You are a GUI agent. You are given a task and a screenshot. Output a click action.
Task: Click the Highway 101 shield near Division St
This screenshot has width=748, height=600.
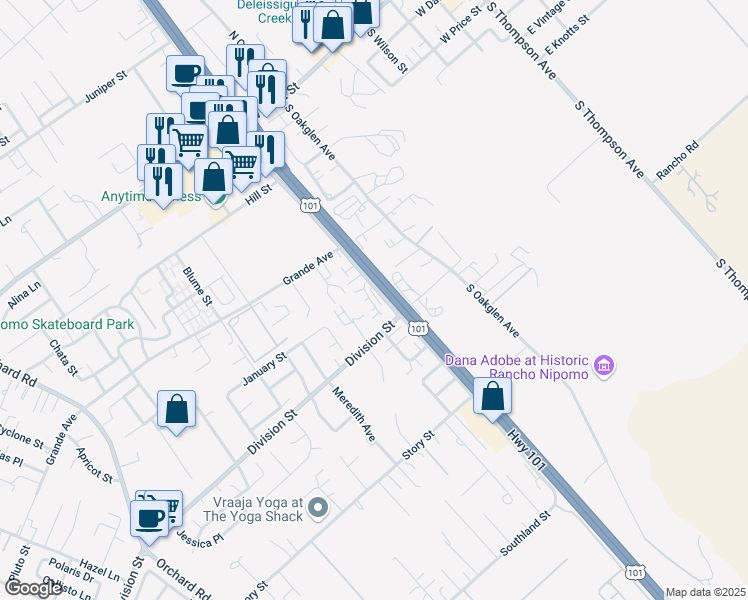click(x=418, y=328)
